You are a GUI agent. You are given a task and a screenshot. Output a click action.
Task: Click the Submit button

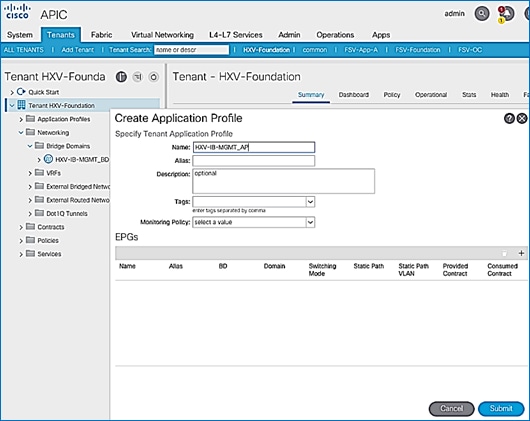coord(501,408)
